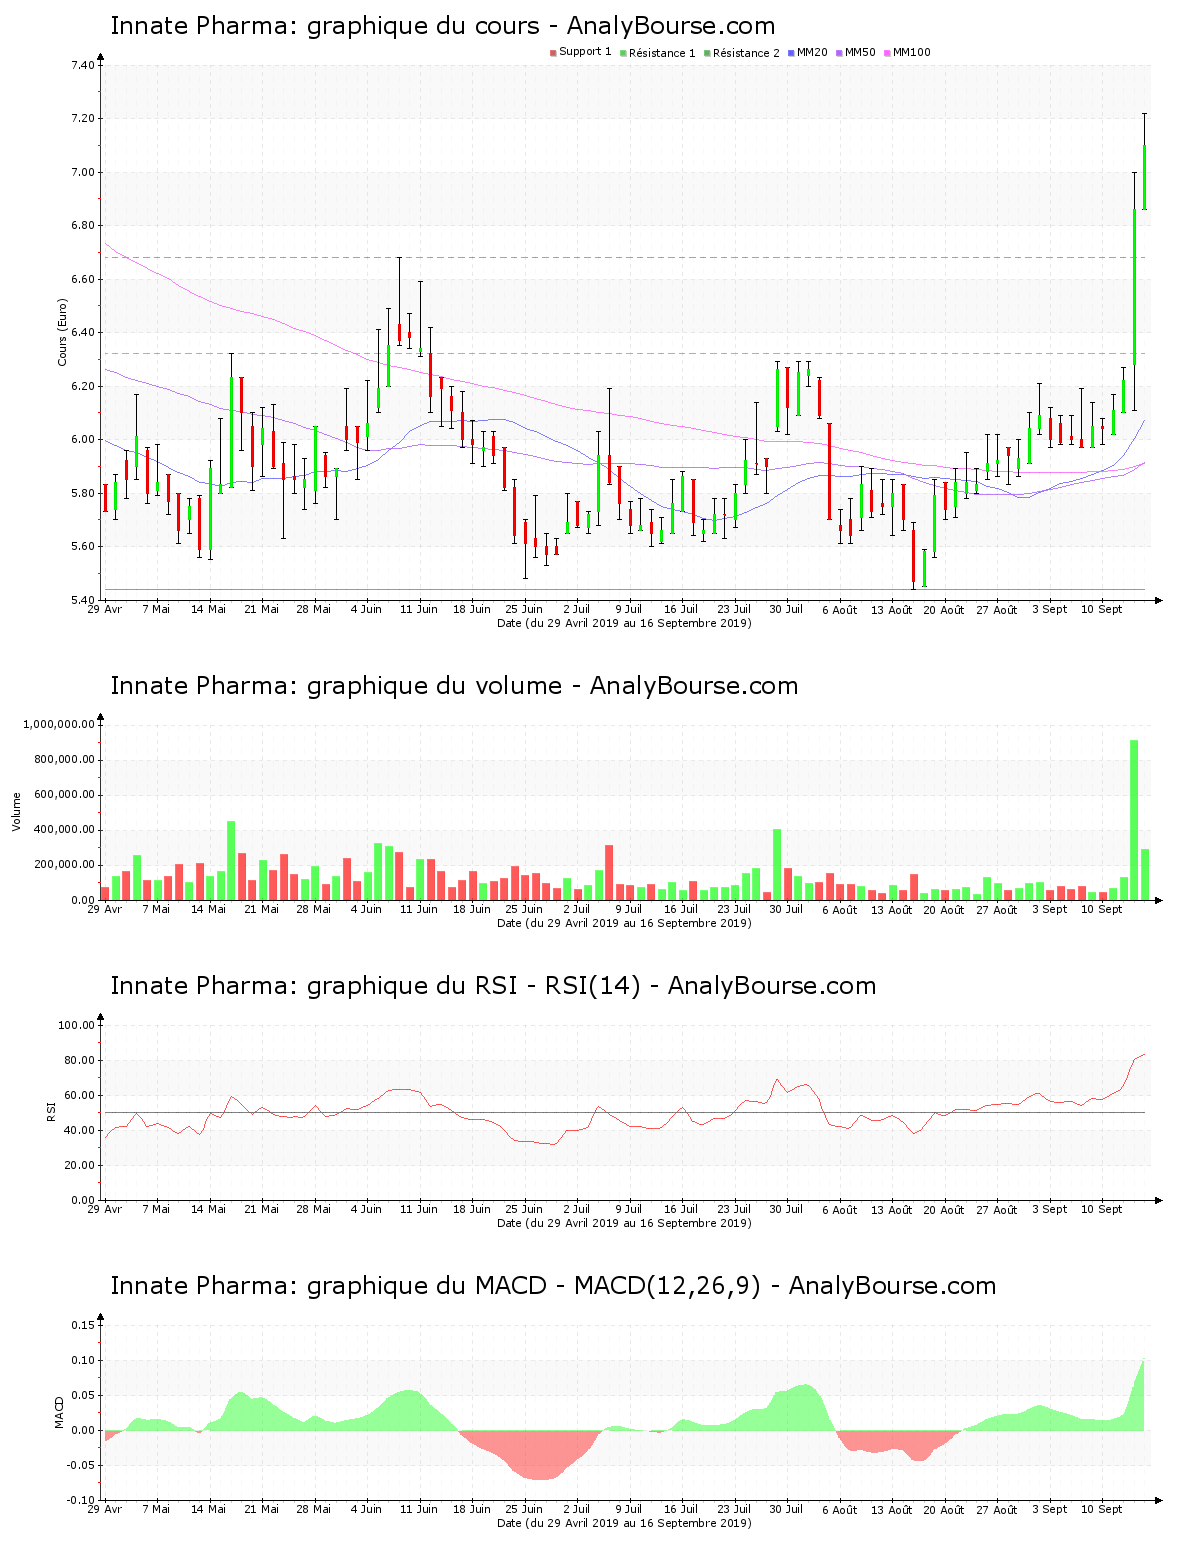Click '20 Août' on the volume chart axis

[943, 910]
